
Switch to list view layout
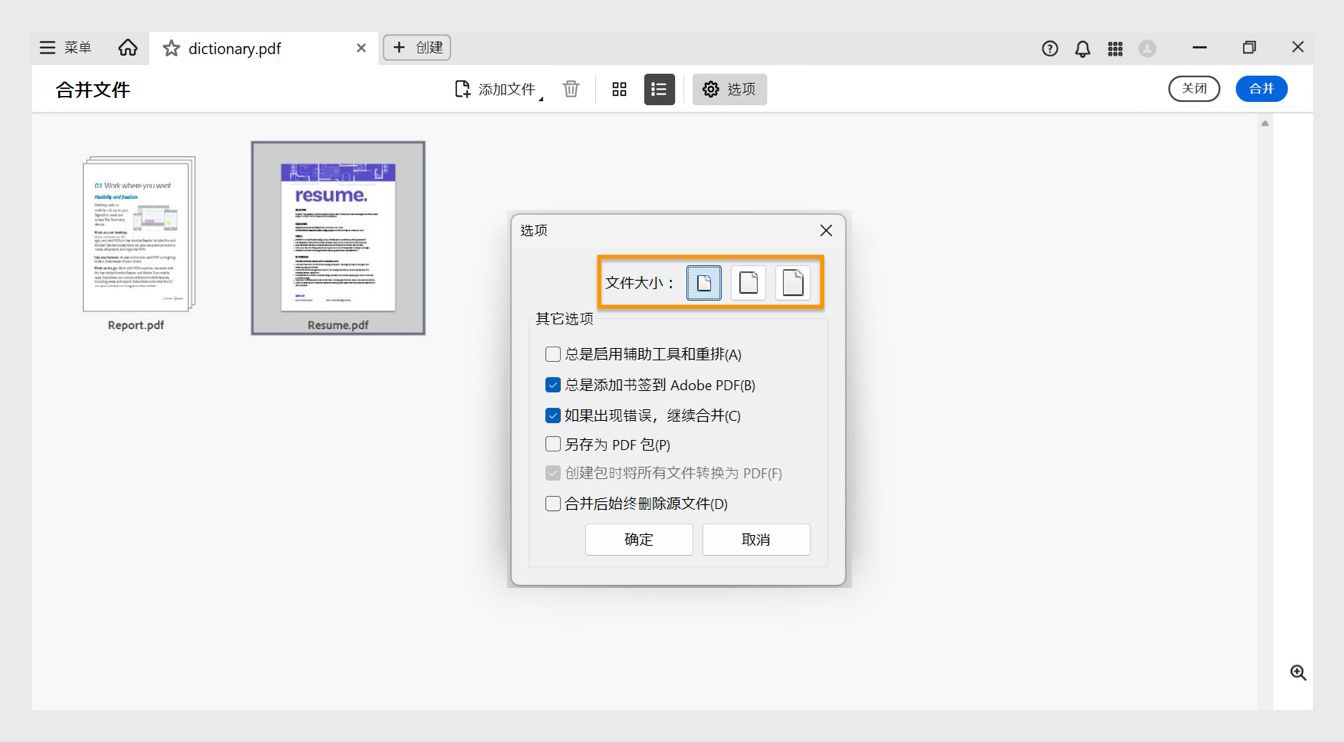(x=659, y=89)
